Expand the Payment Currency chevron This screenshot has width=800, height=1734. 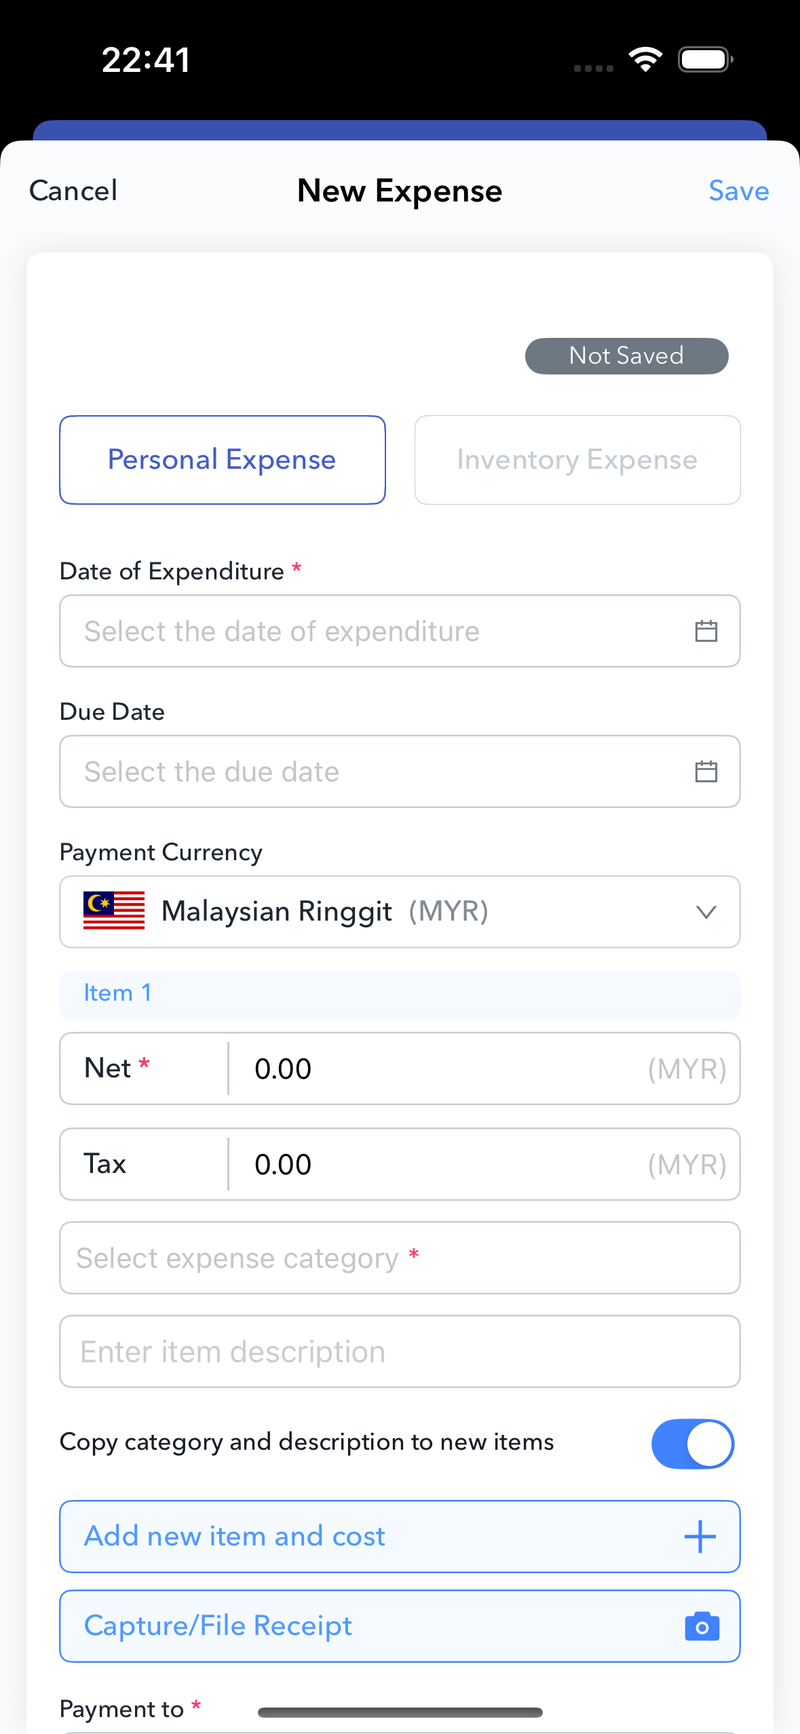[x=706, y=912]
